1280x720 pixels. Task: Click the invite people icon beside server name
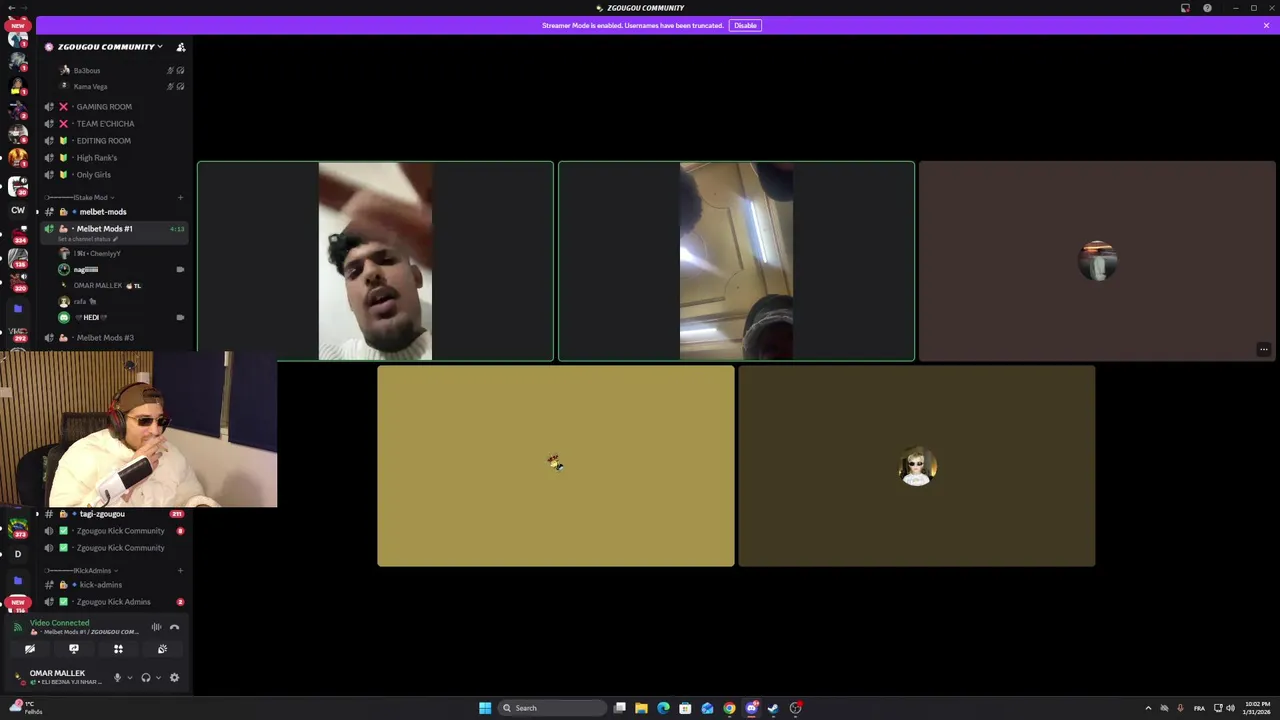click(181, 47)
